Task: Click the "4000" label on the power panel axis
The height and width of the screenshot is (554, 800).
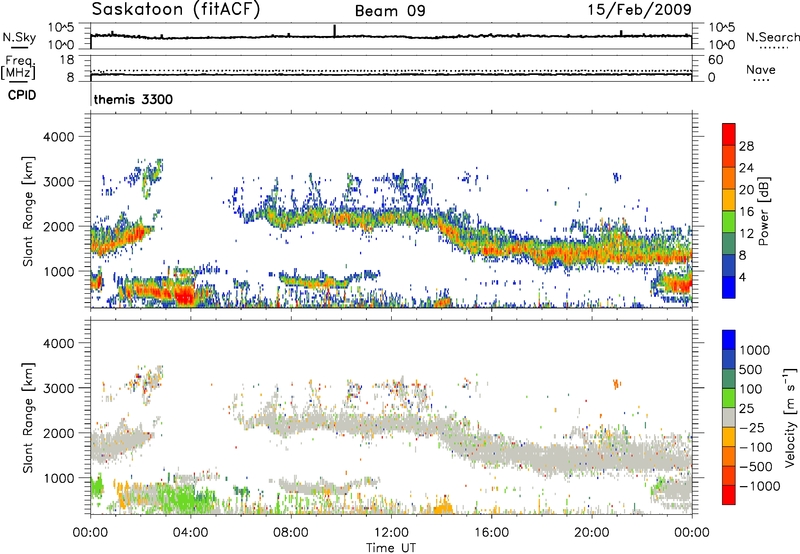Action: pyautogui.click(x=58, y=137)
